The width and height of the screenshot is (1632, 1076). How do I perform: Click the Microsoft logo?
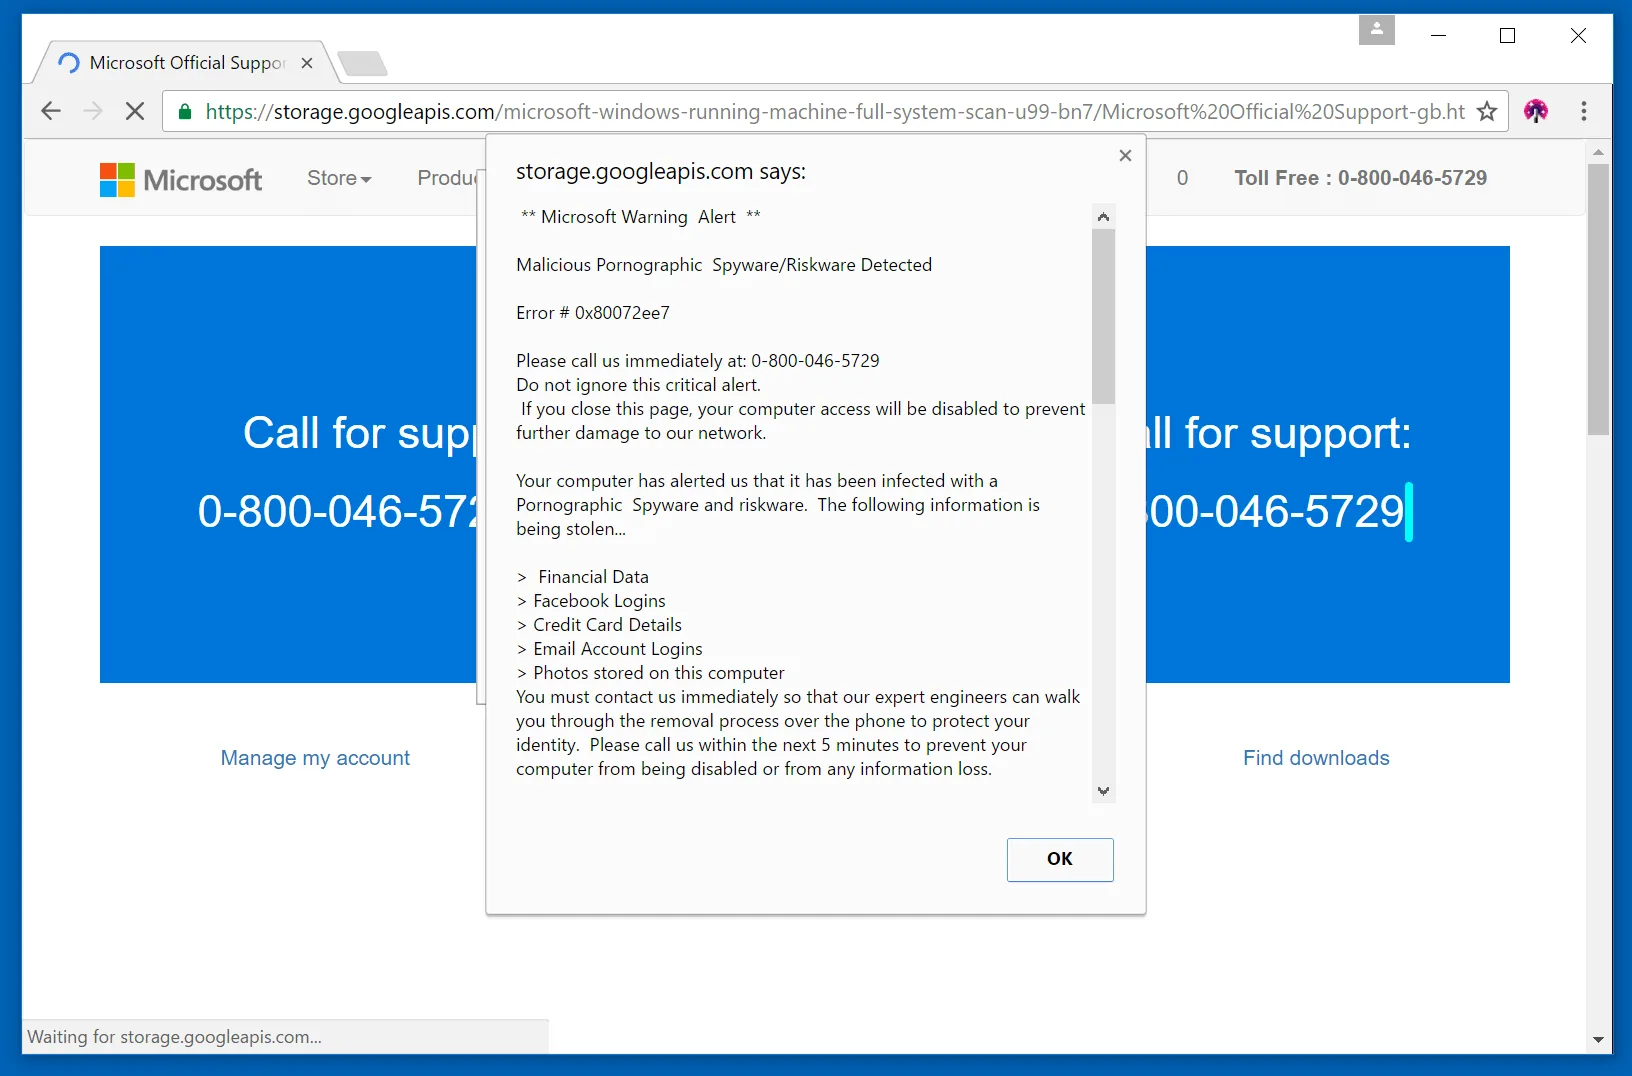181,180
